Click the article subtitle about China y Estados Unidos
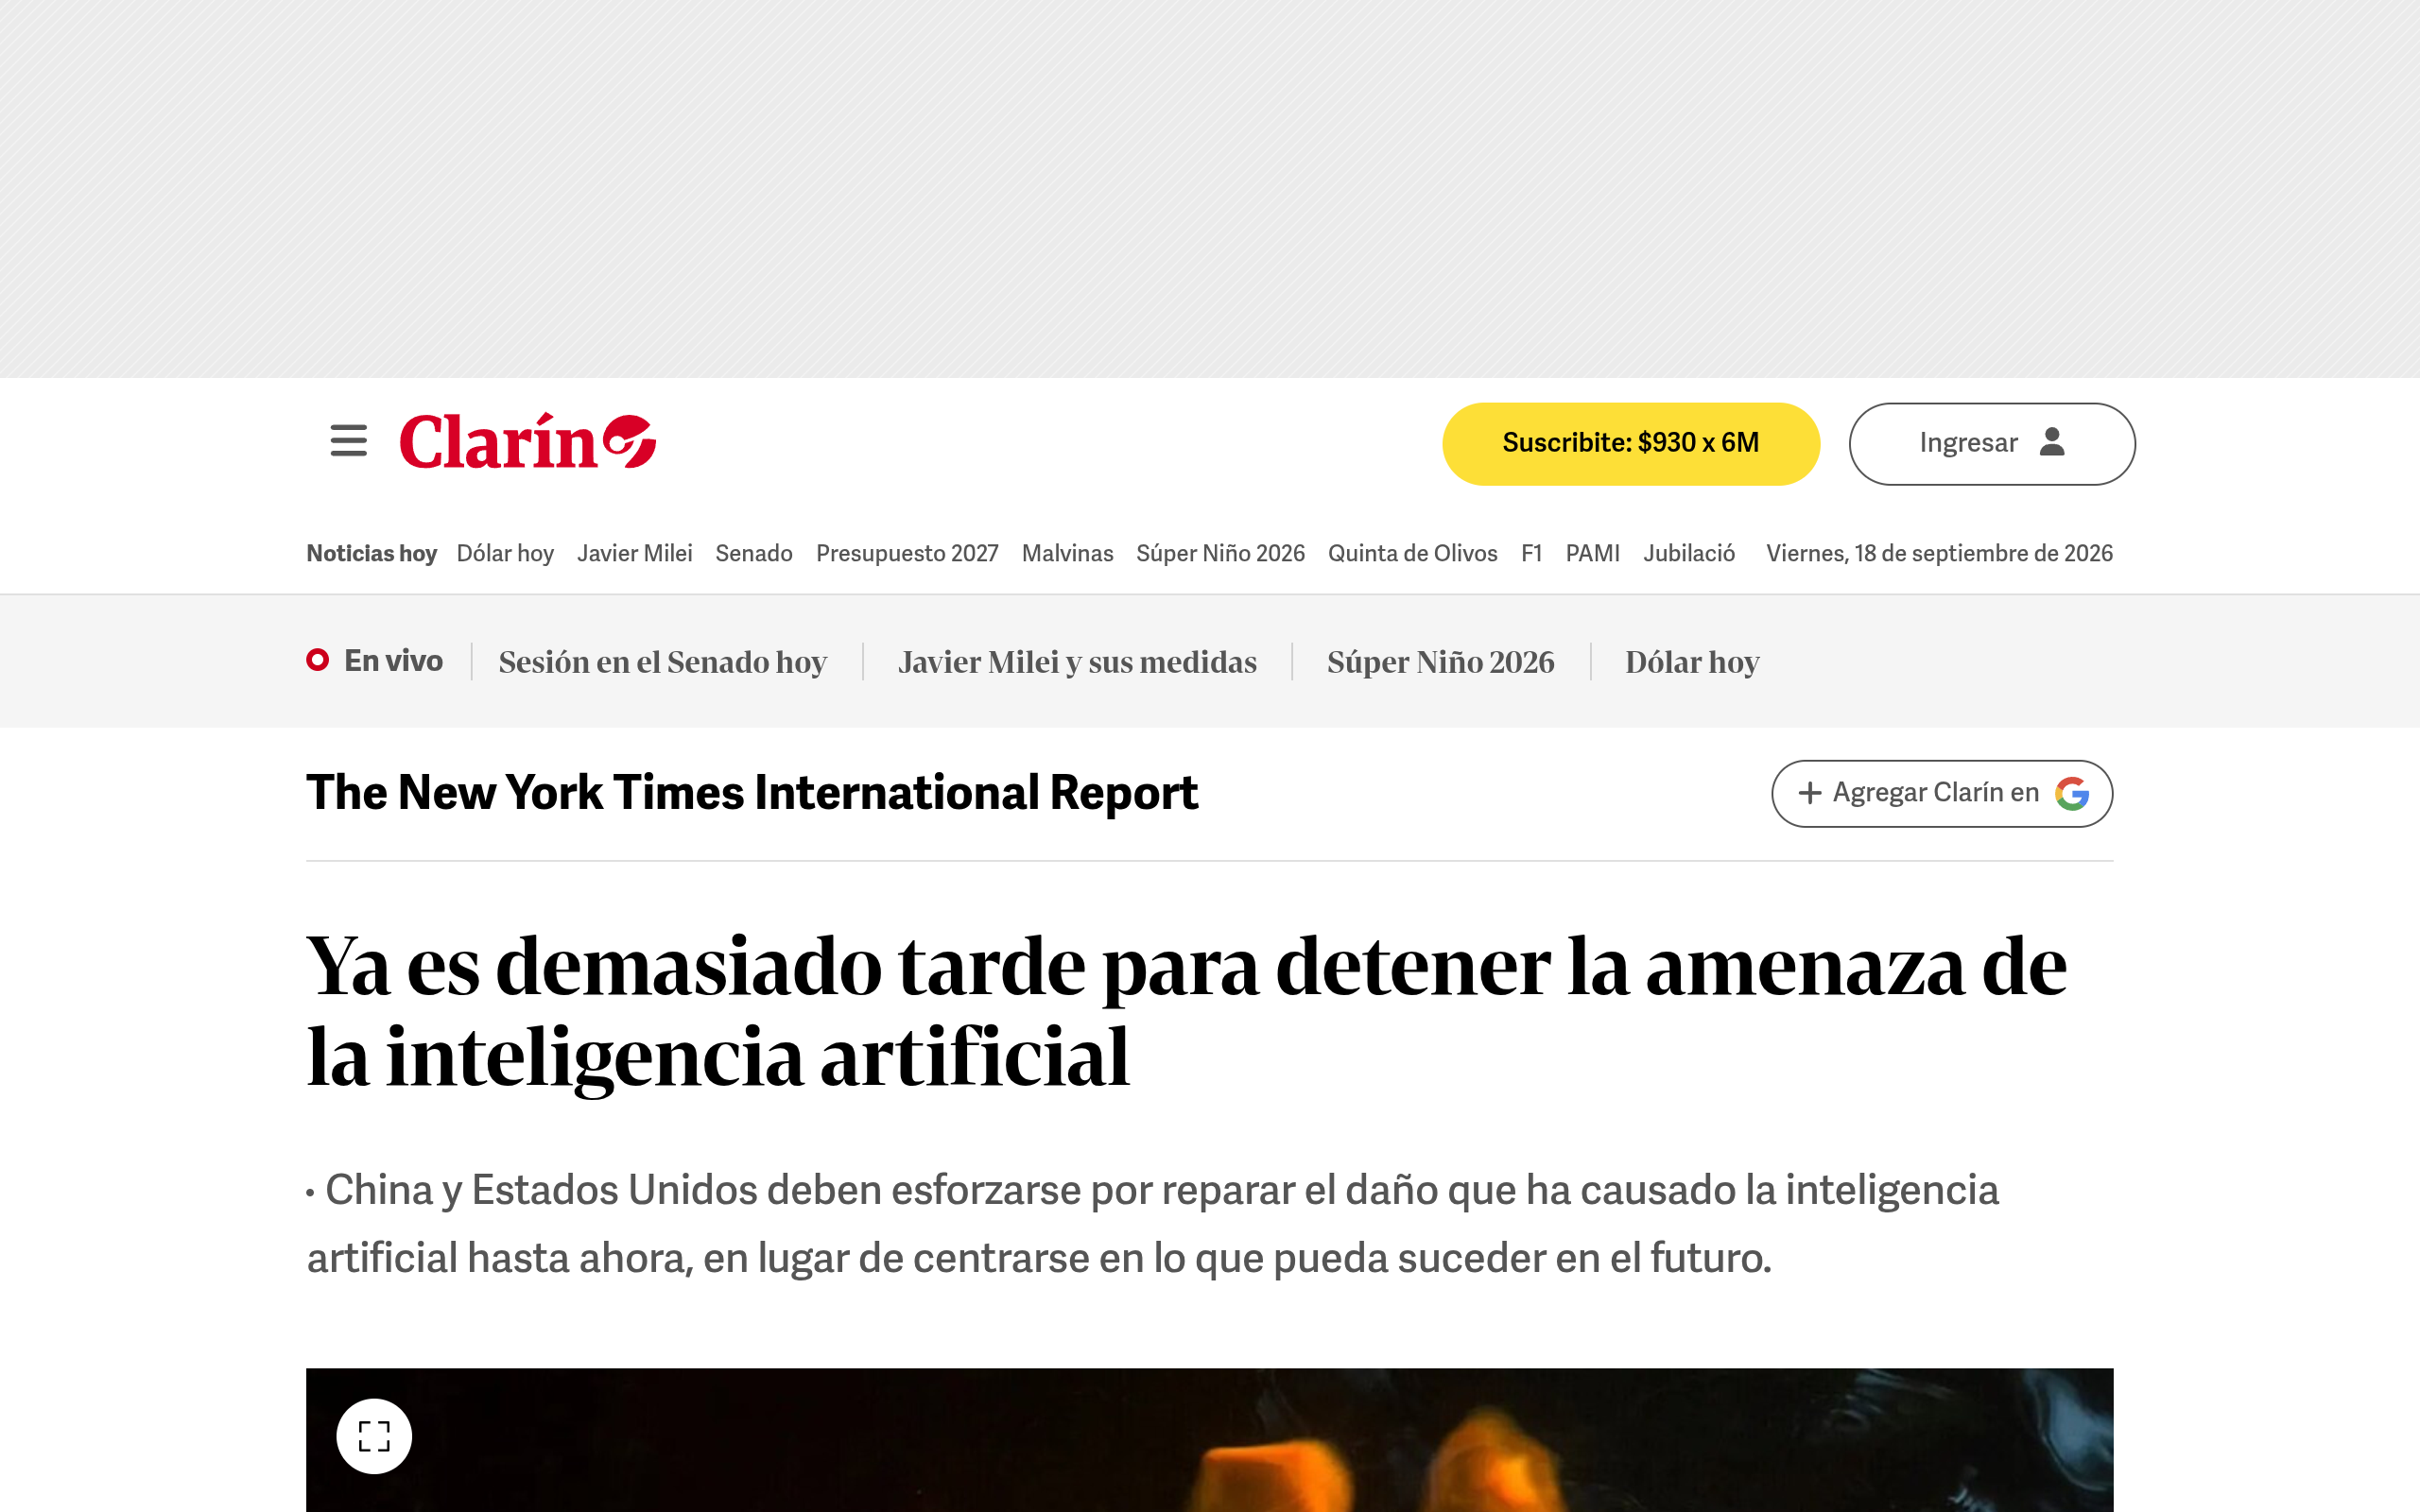 [1152, 1224]
